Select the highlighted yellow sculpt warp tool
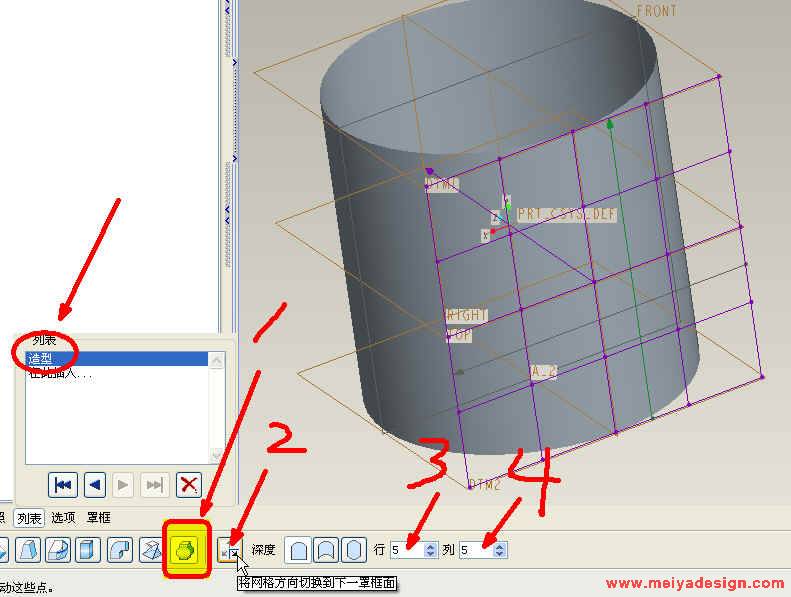Viewport: 791px width, 597px height. (x=185, y=550)
